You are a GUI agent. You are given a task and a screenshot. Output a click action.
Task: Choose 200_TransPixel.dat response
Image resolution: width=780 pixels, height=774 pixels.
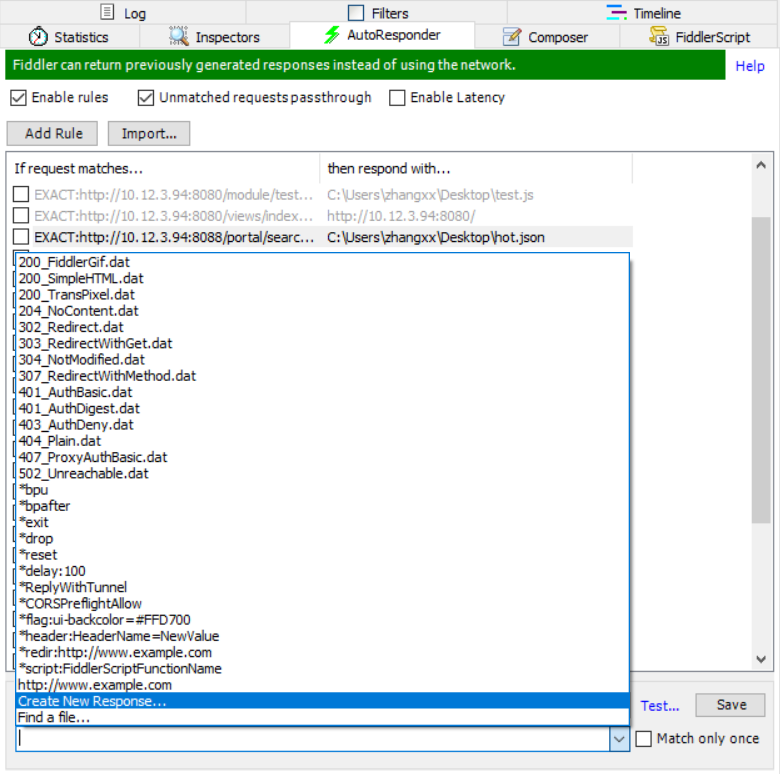coord(322,294)
